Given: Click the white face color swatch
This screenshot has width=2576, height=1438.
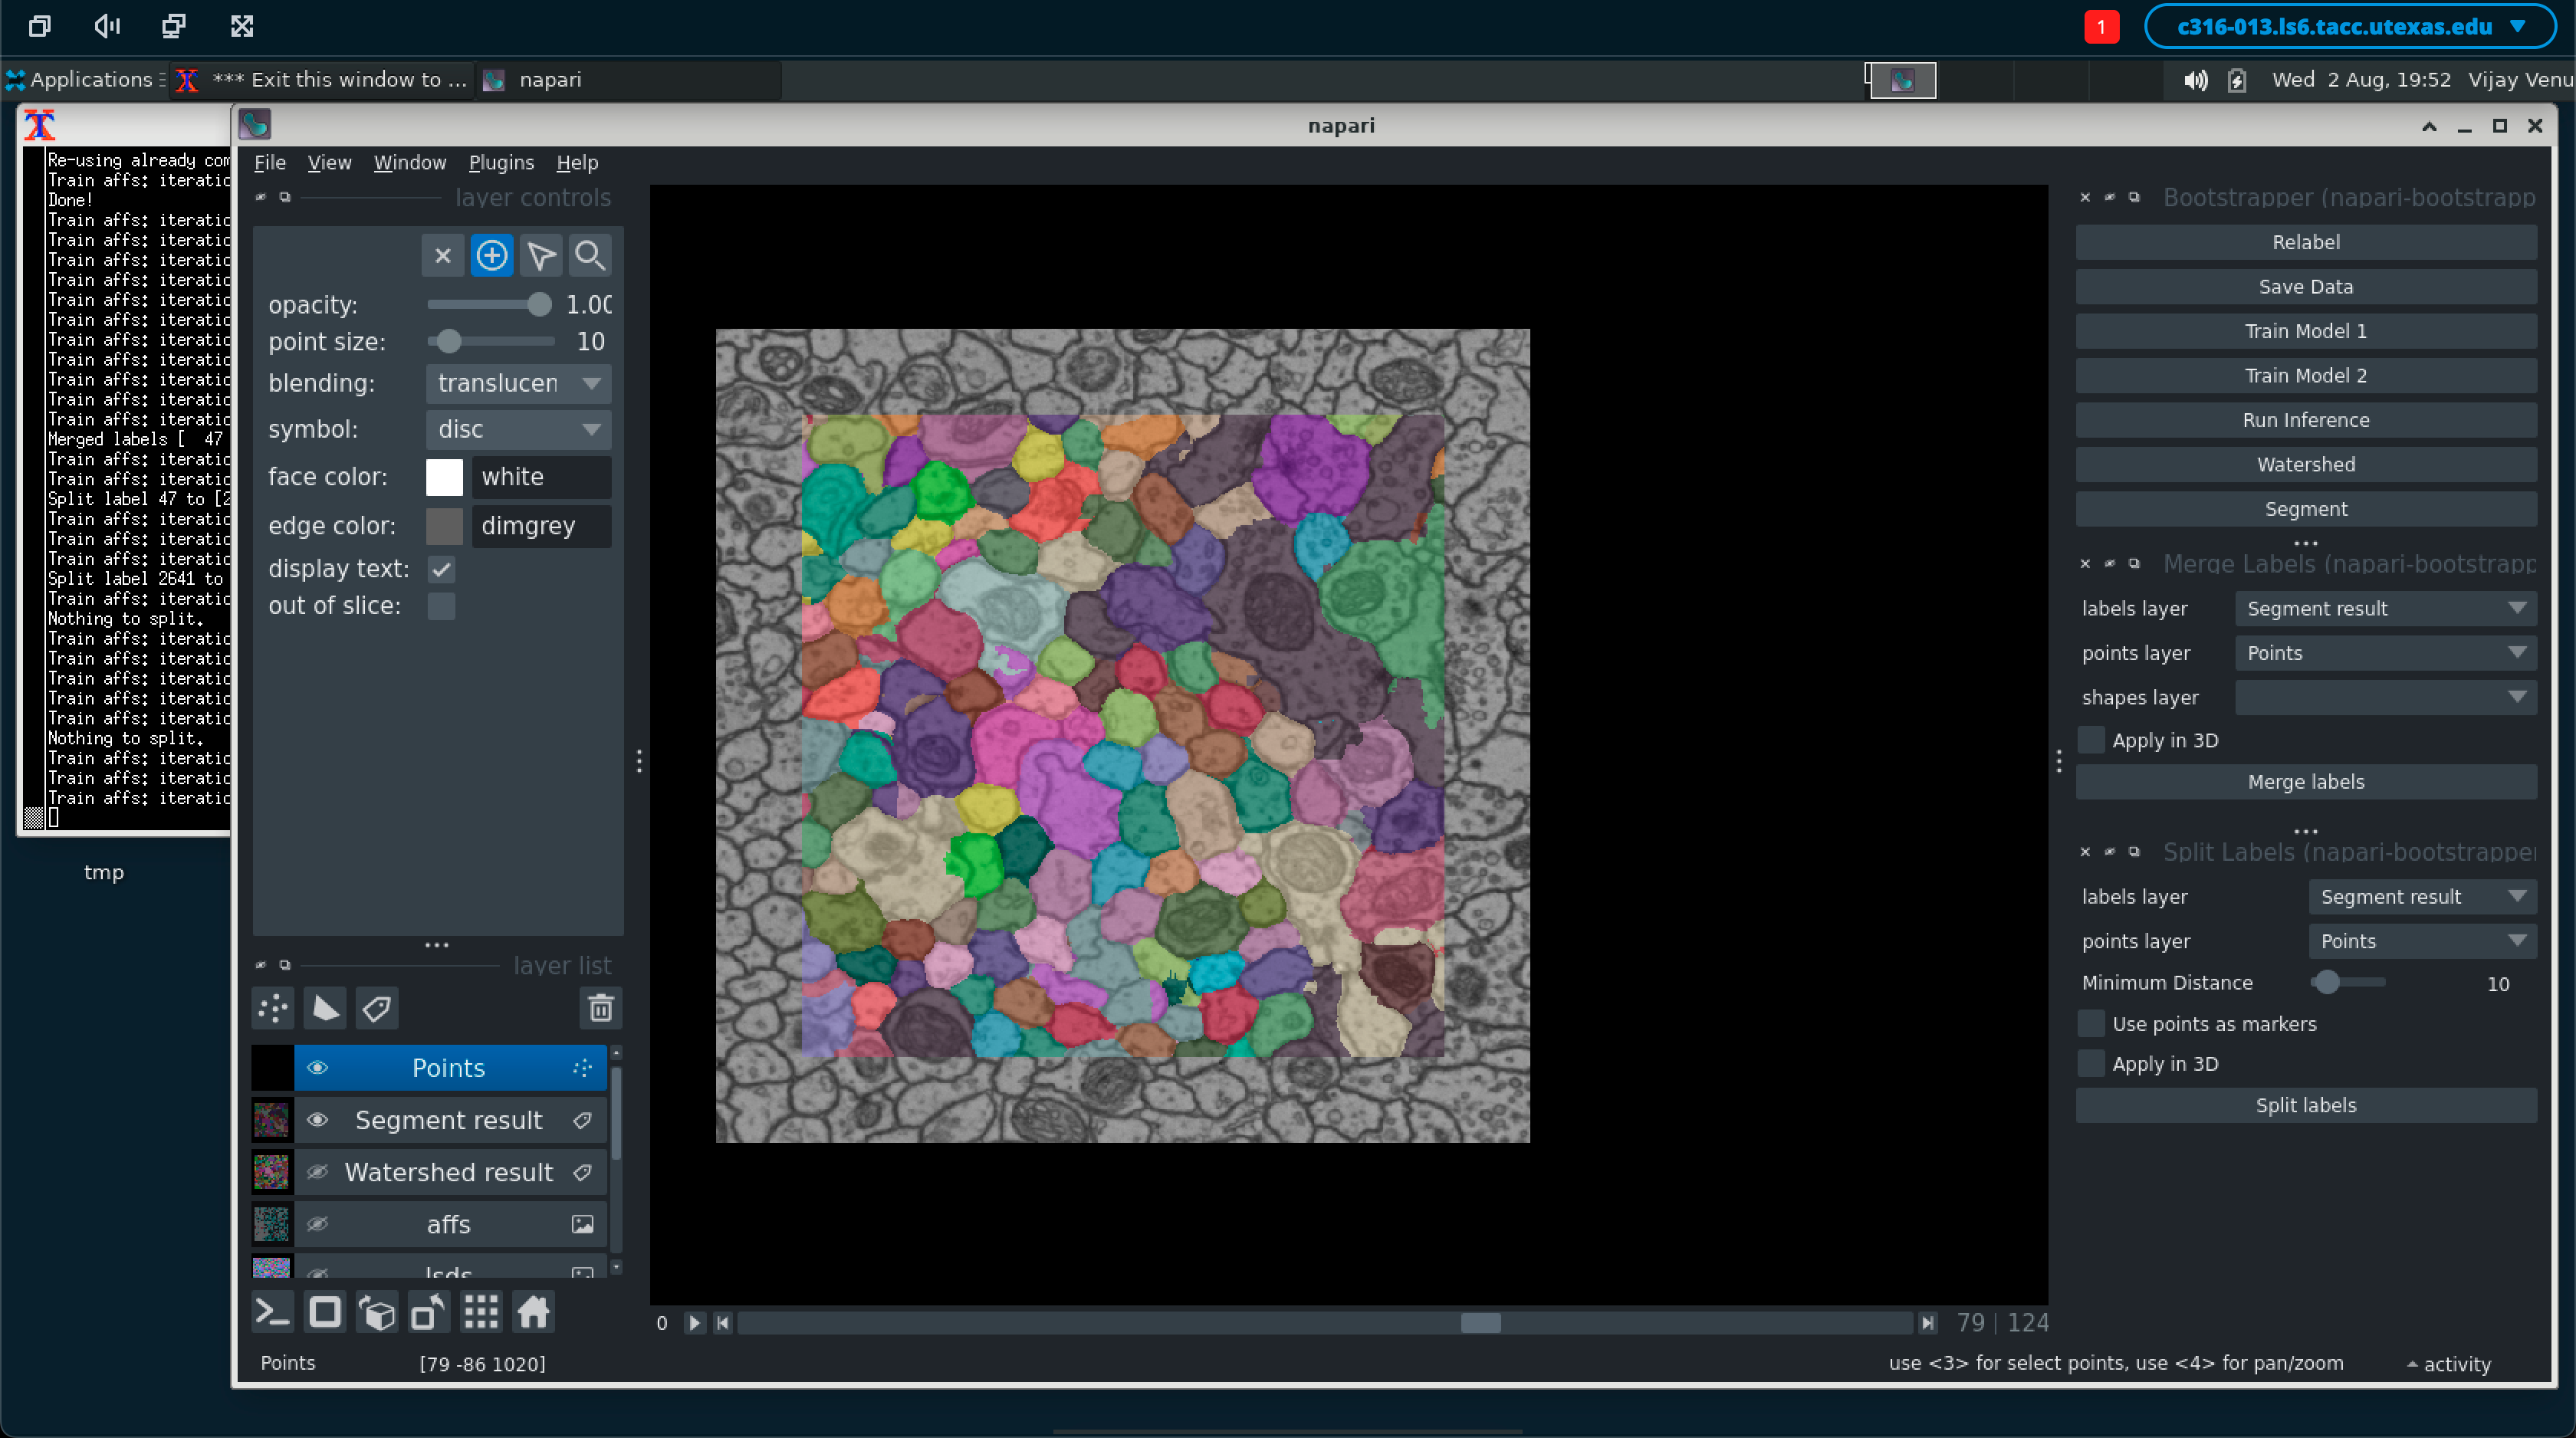Looking at the screenshot, I should pyautogui.click(x=444, y=477).
